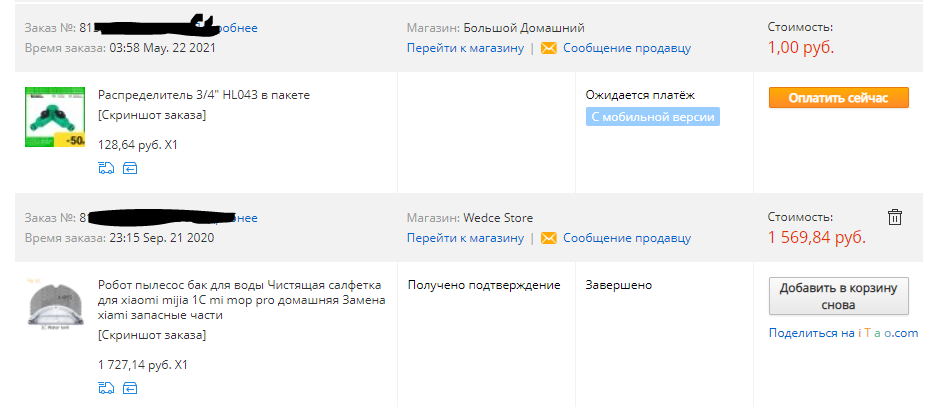
Task: Click envelope icon in Большой Домашний order
Action: [549, 48]
